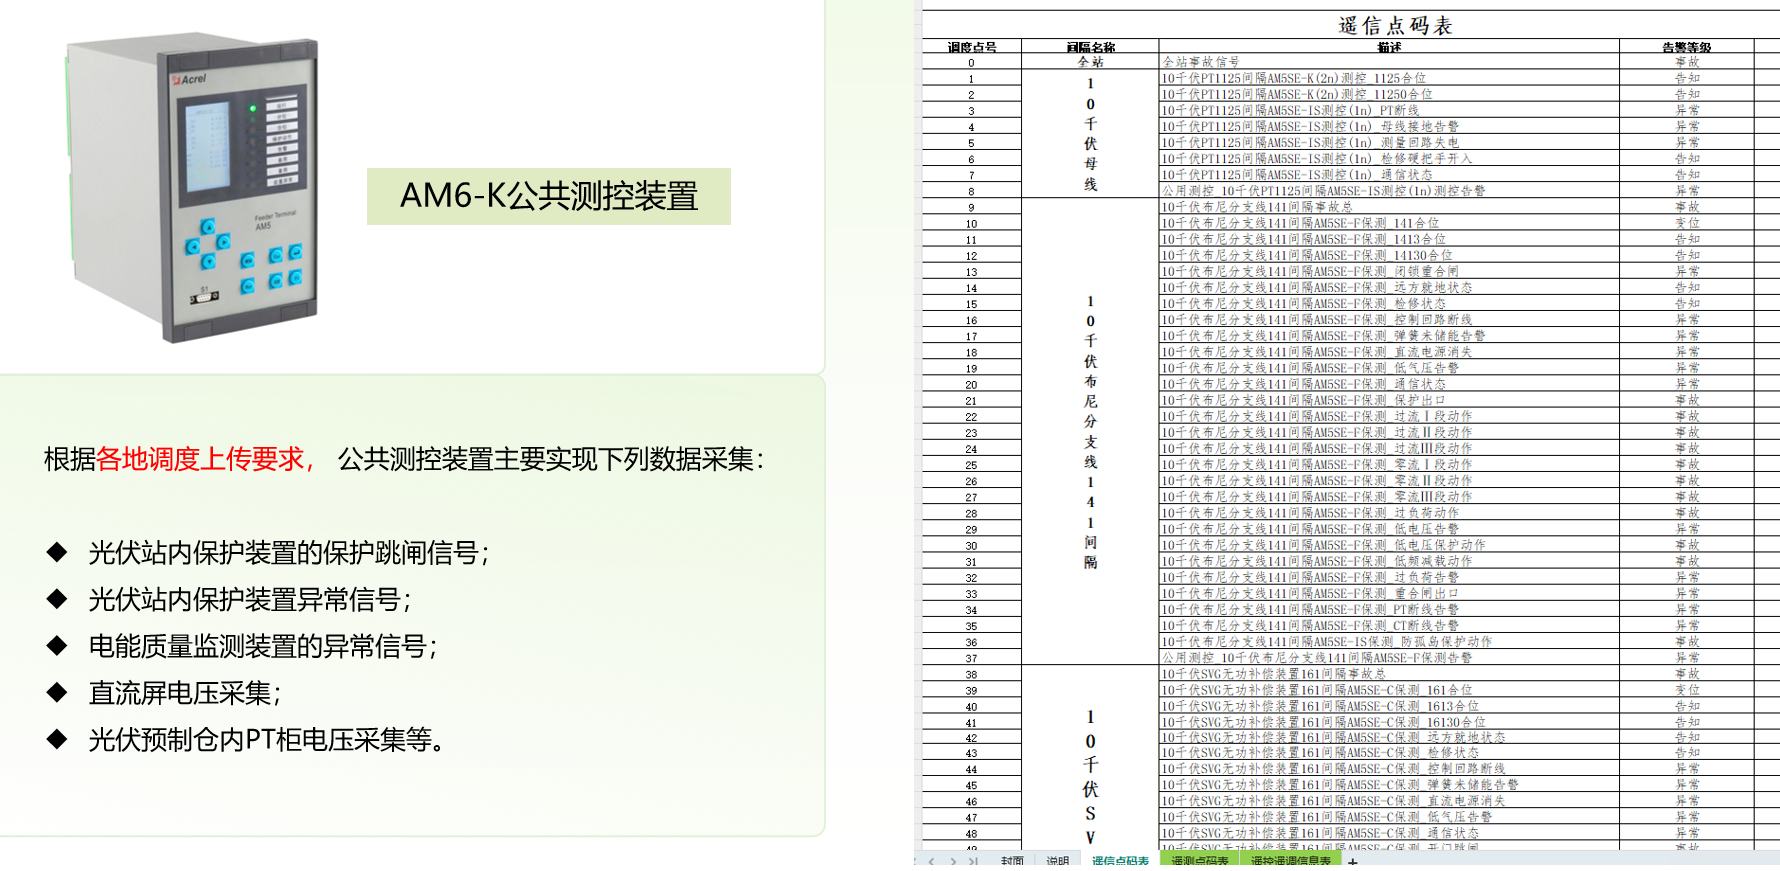
Task: Click the 直流屏电压采集 bullet
Action: click(x=184, y=694)
